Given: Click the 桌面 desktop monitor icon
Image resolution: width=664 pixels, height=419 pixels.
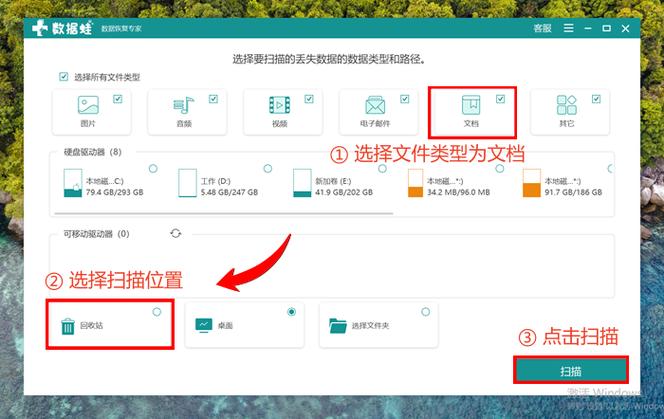Looking at the screenshot, I should pos(204,325).
